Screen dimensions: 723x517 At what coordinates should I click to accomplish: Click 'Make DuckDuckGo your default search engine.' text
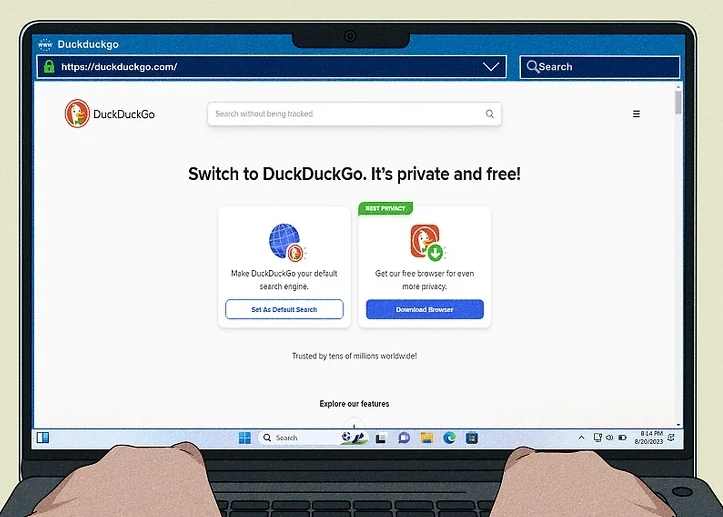point(284,279)
